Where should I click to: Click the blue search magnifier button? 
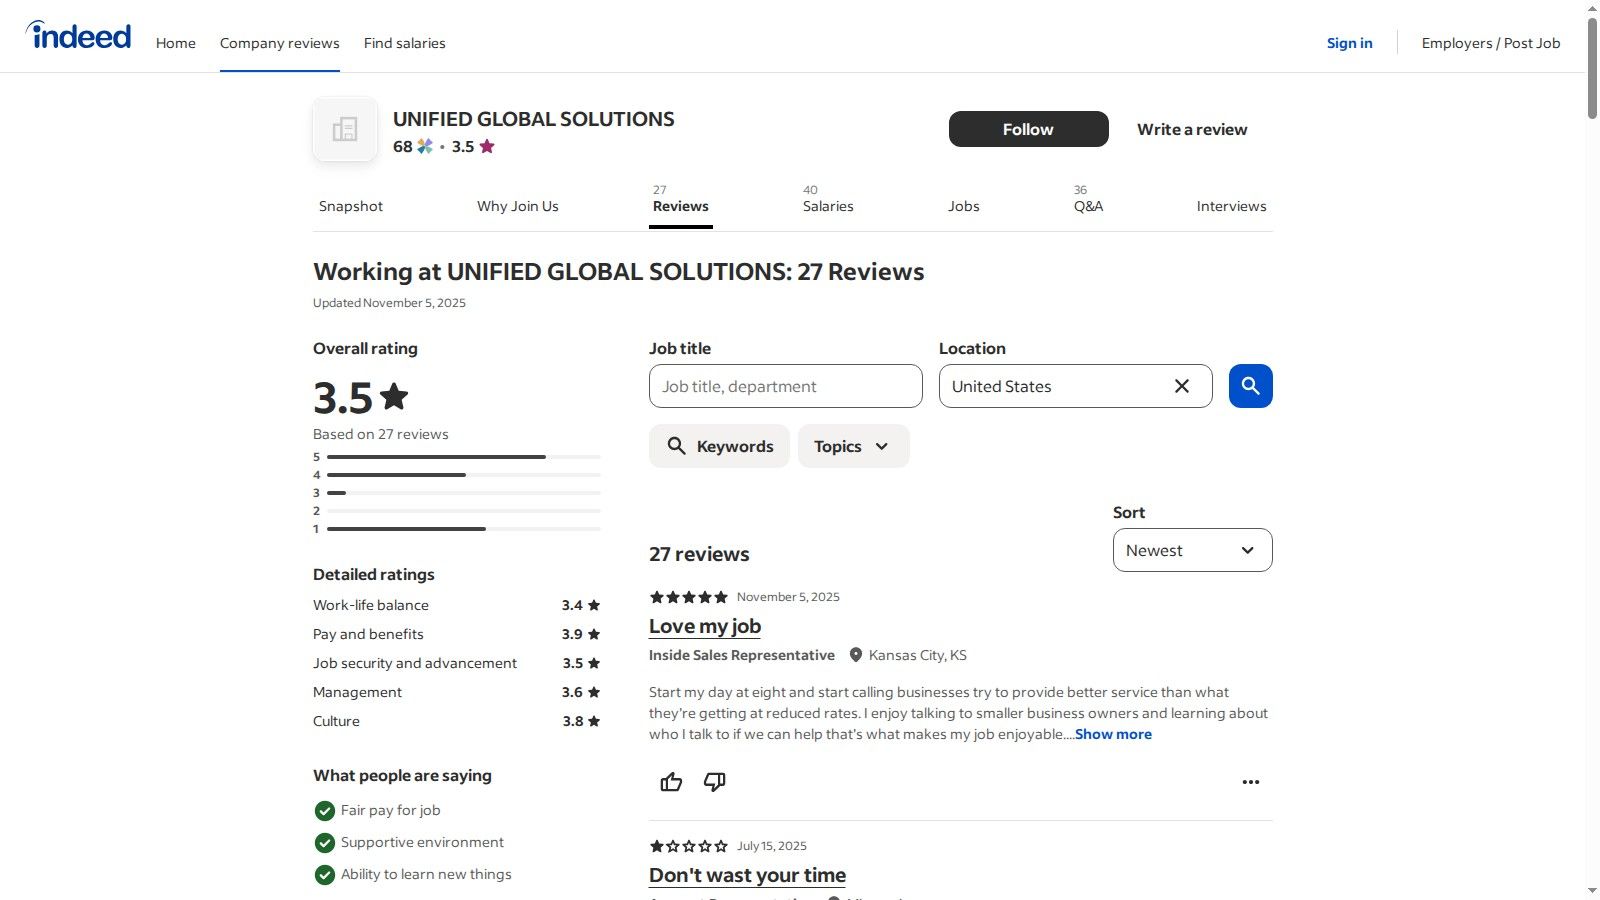click(1250, 386)
